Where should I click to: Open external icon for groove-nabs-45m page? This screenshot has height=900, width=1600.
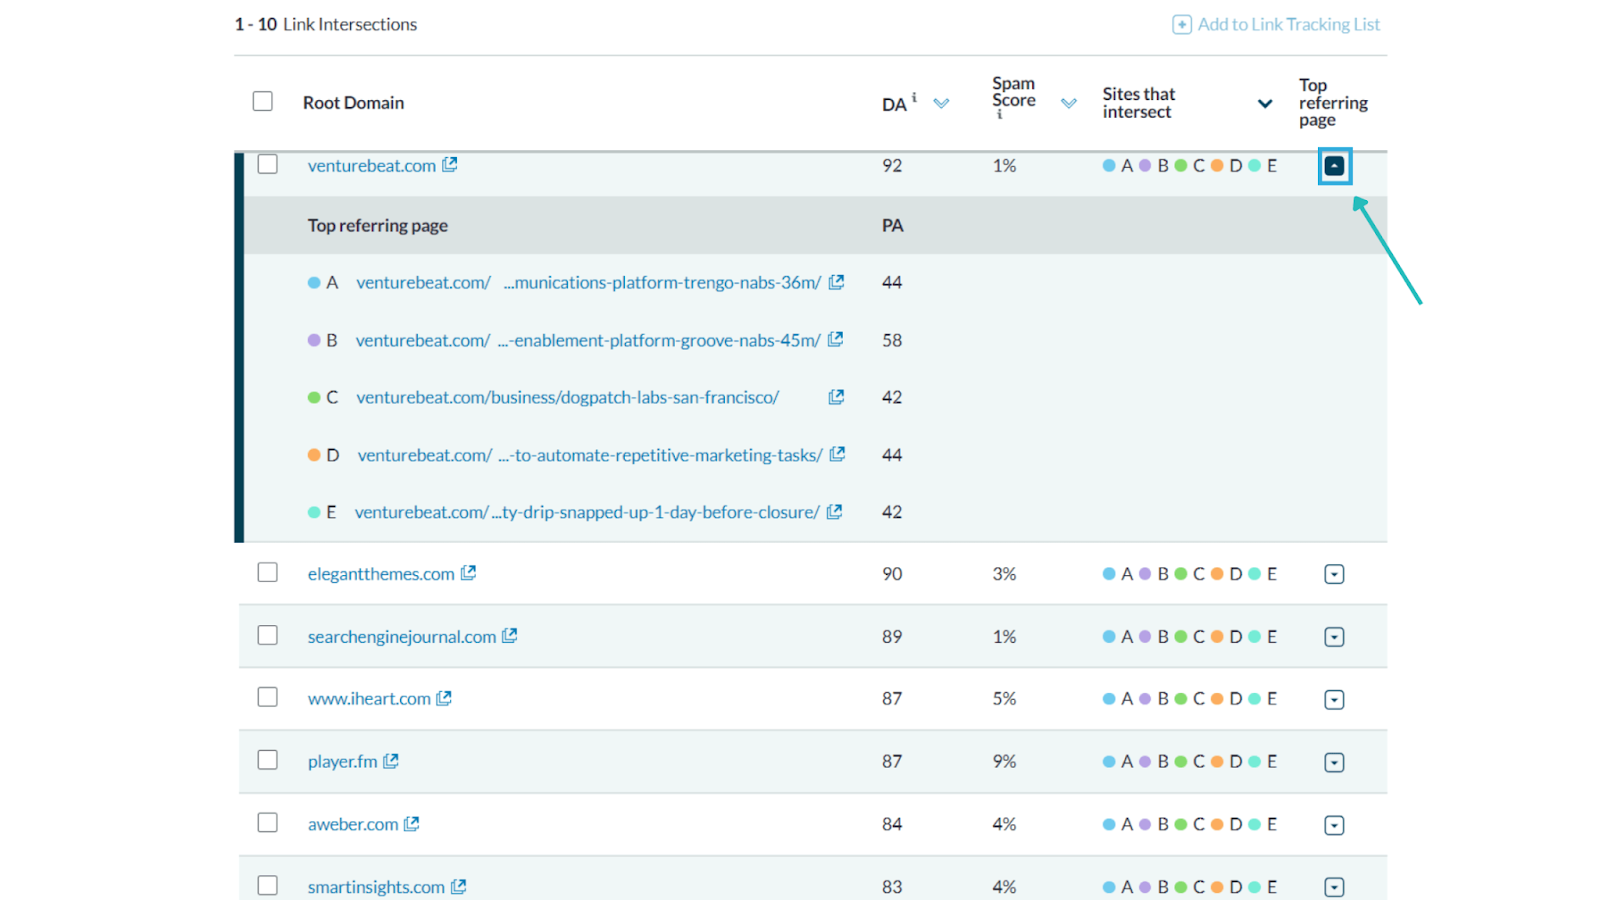coord(836,340)
